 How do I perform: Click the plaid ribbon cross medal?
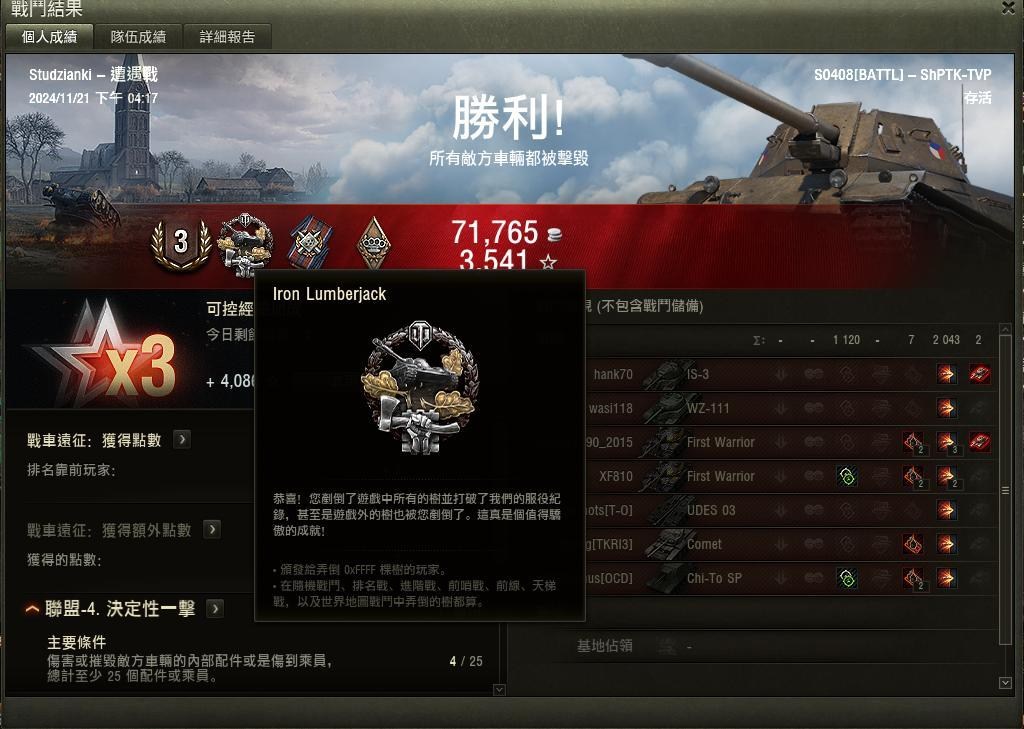click(x=310, y=242)
